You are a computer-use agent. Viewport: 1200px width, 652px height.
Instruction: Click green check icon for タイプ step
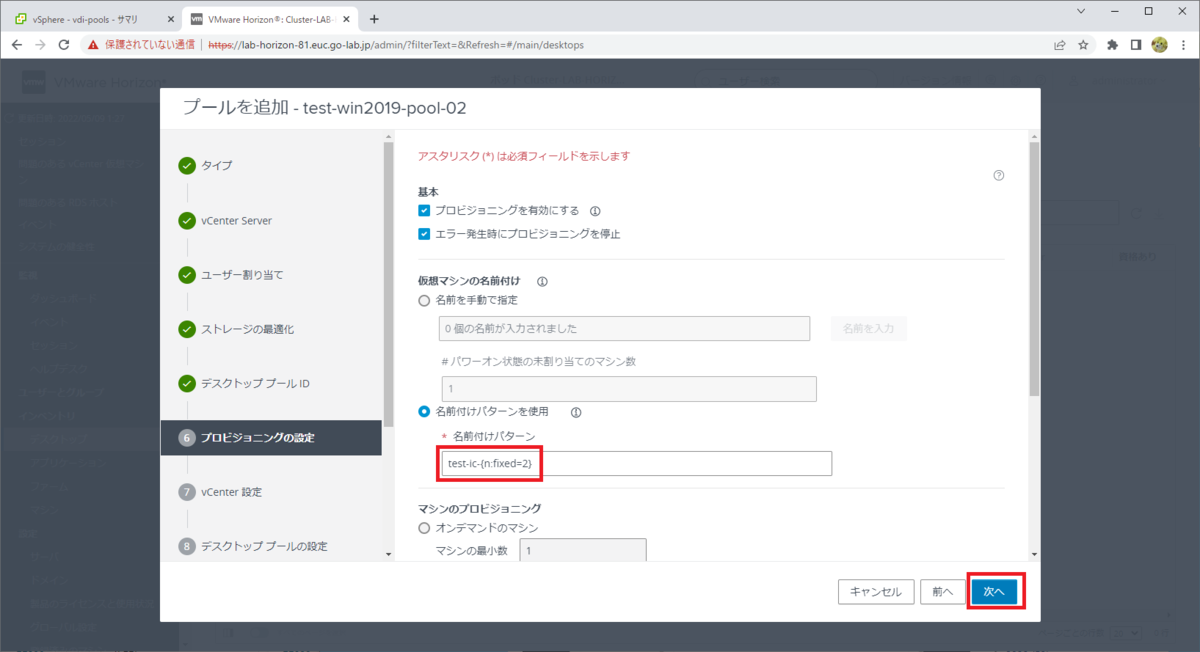(x=187, y=166)
